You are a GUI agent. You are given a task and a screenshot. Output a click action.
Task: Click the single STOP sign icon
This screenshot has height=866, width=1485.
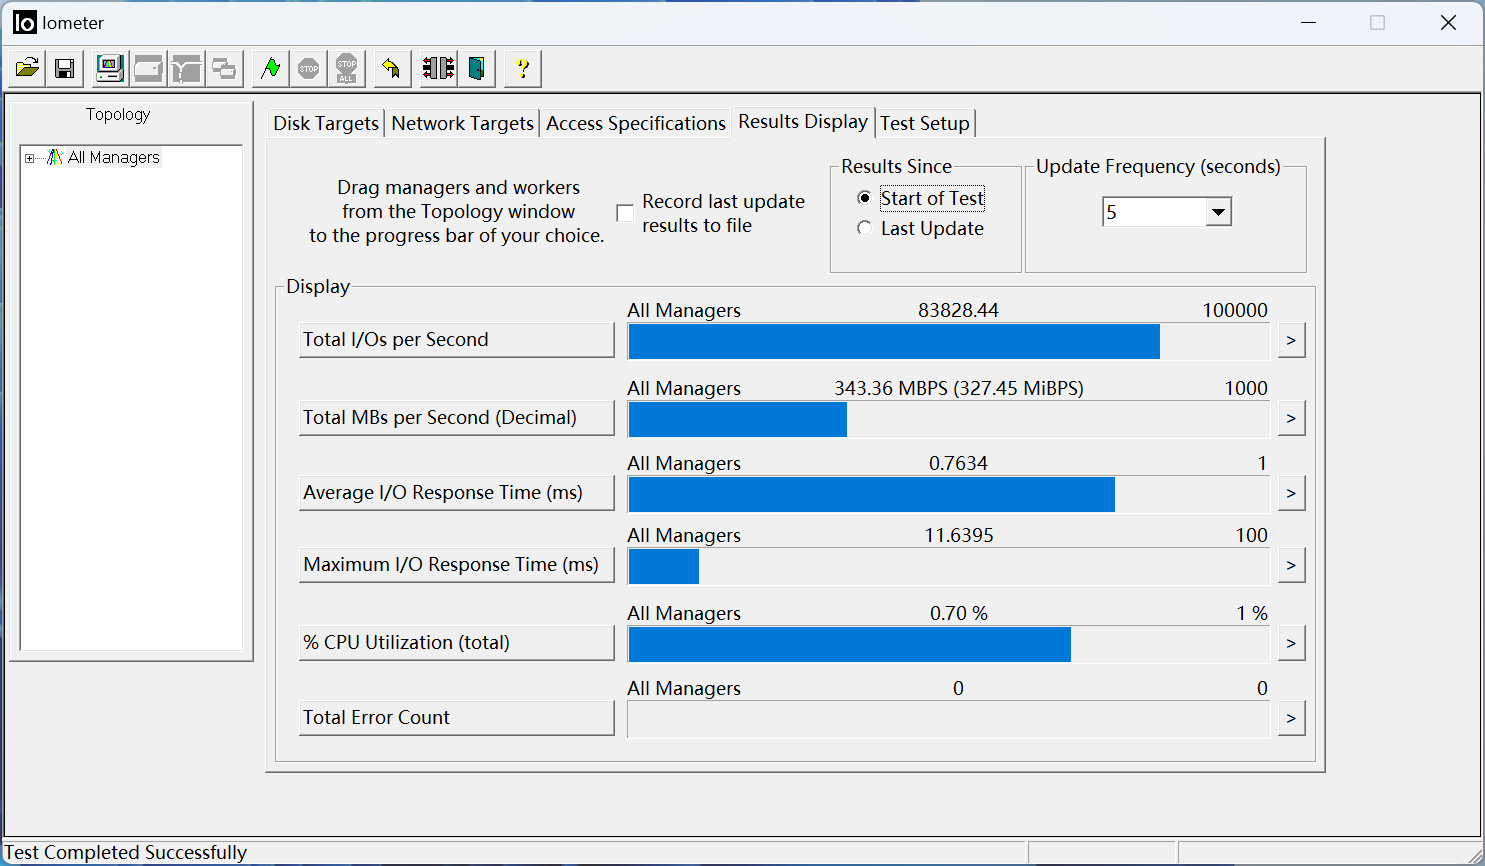tap(308, 69)
